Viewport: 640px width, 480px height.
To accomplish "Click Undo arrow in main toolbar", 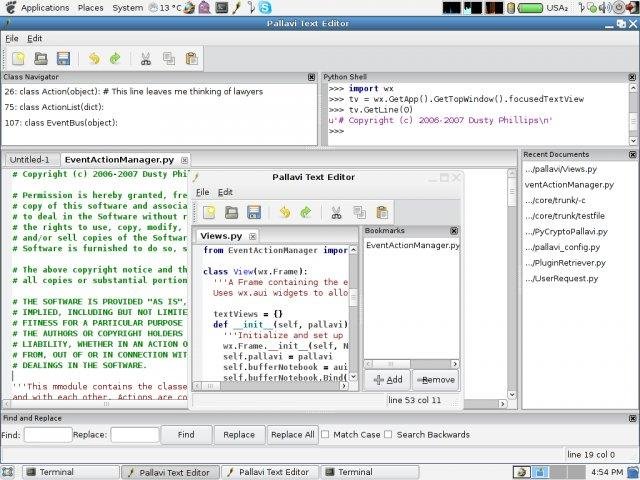I will [94, 59].
